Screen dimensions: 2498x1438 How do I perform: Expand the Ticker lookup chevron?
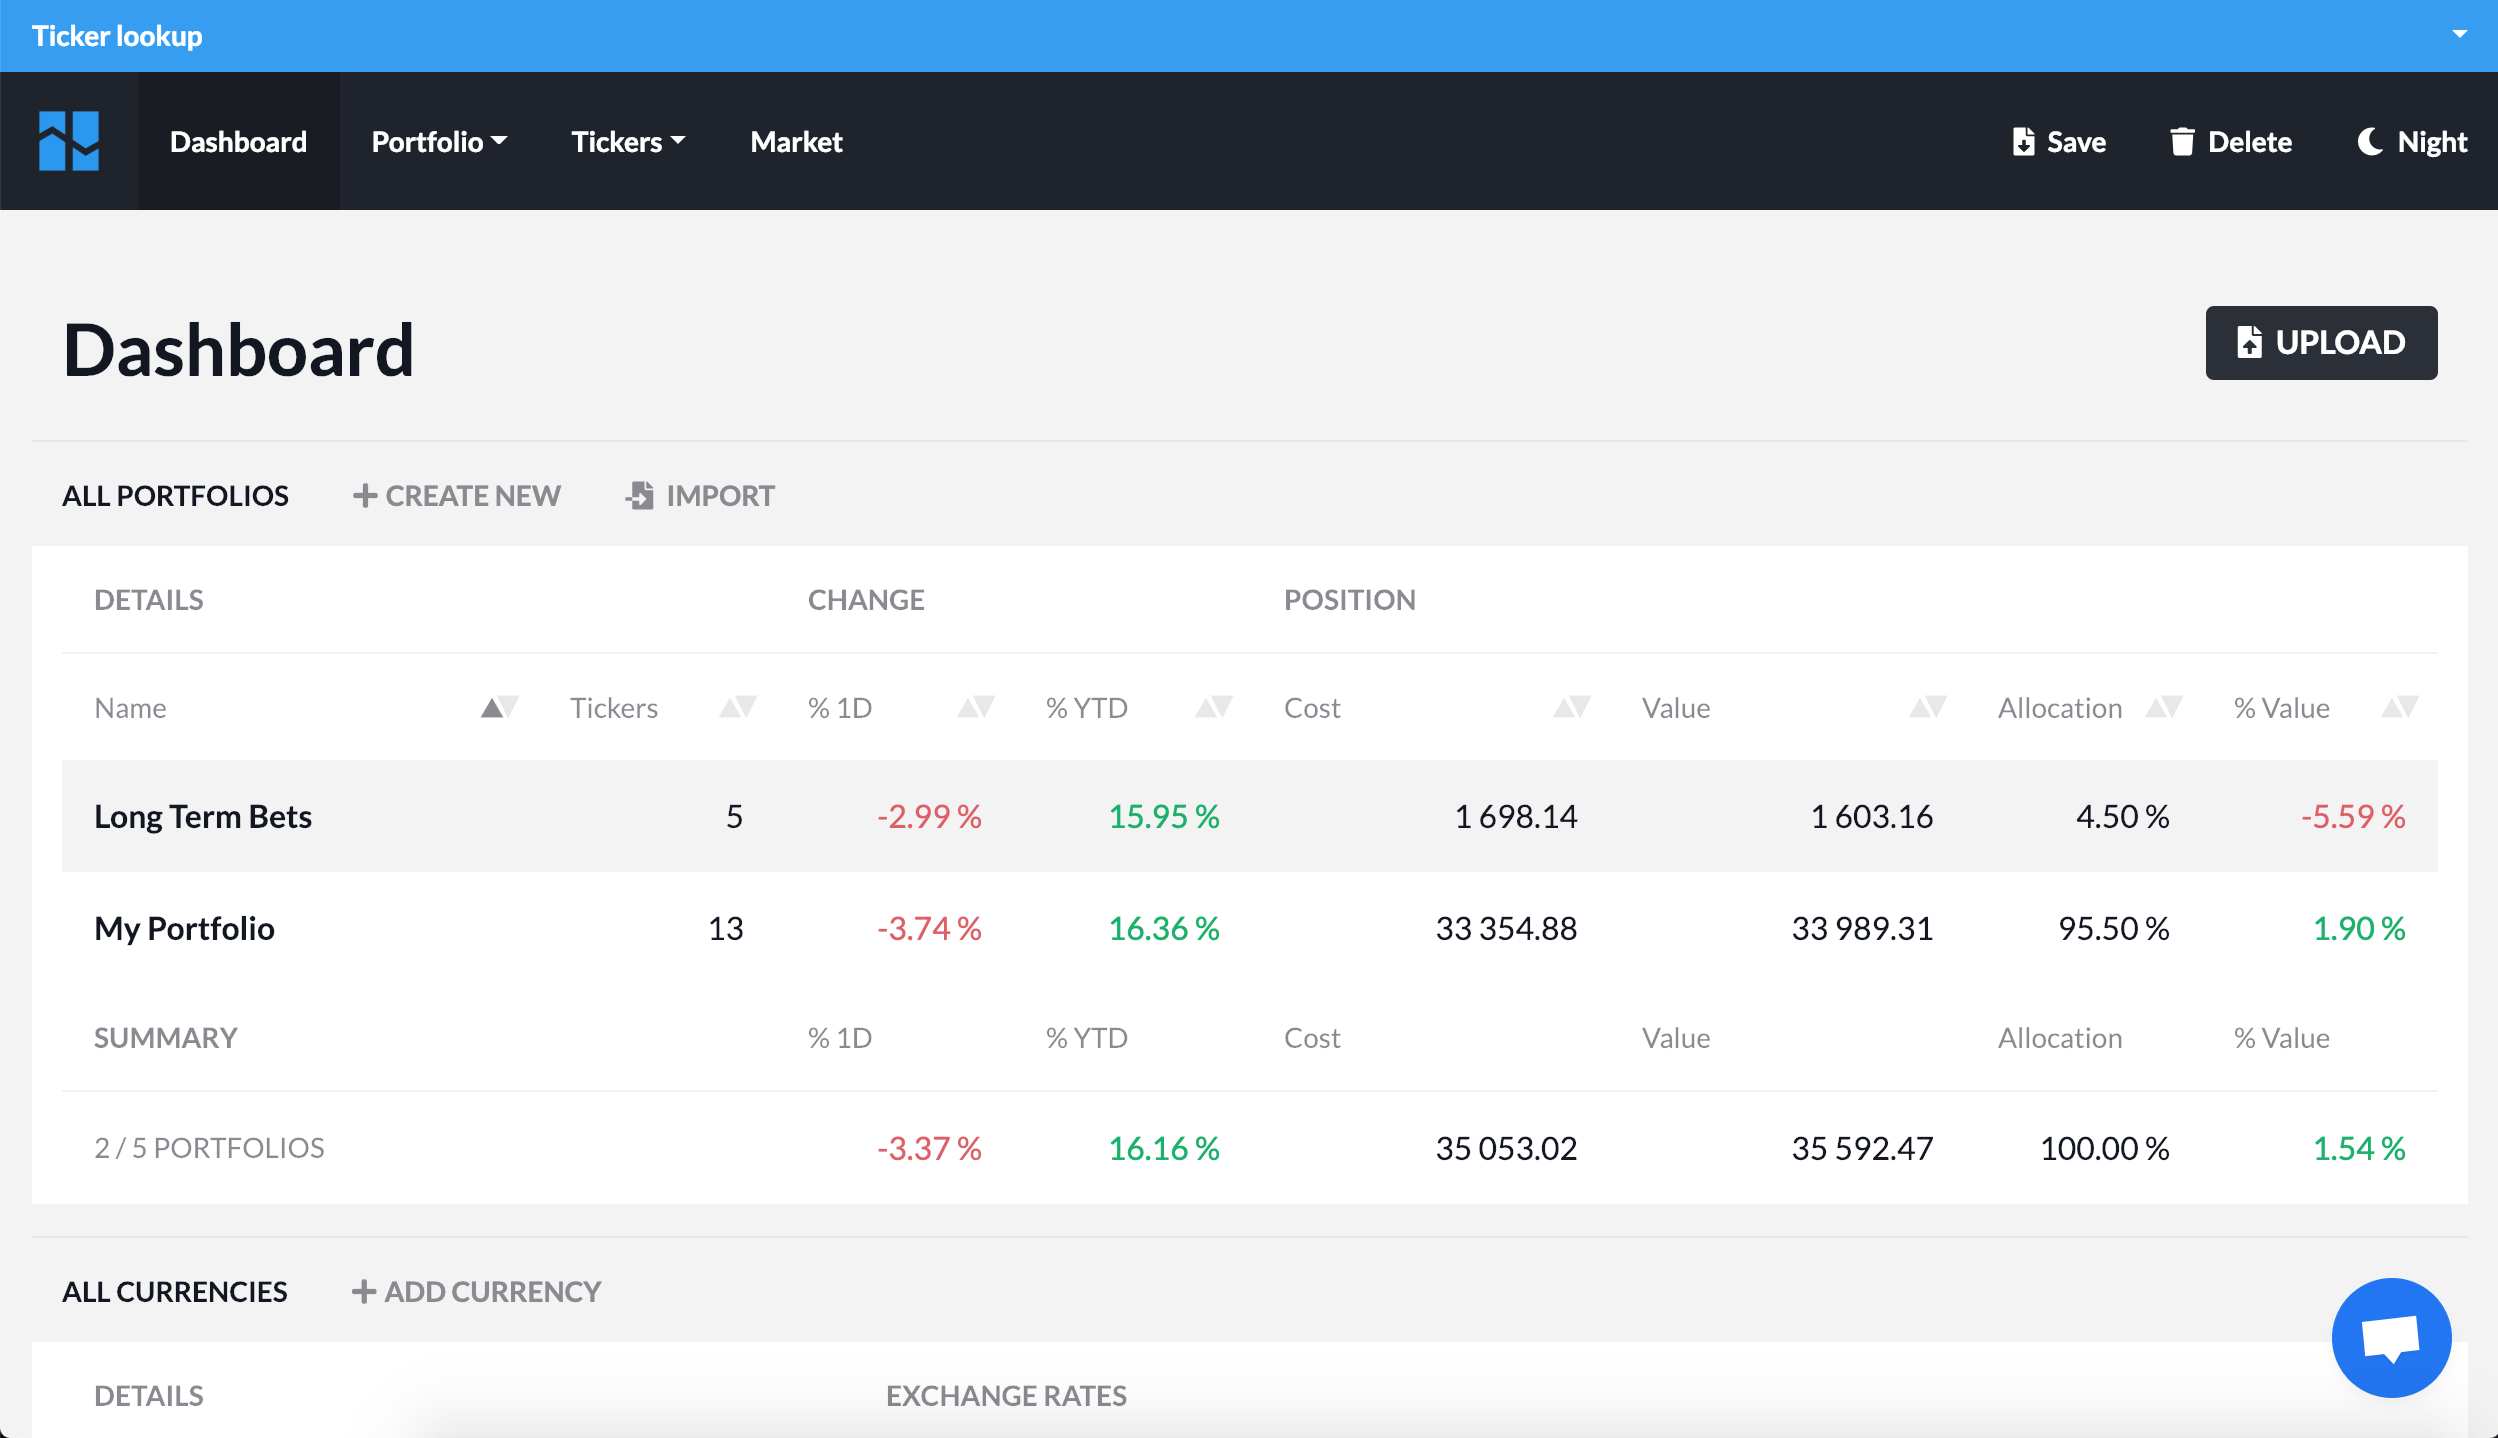pyautogui.click(x=2459, y=35)
